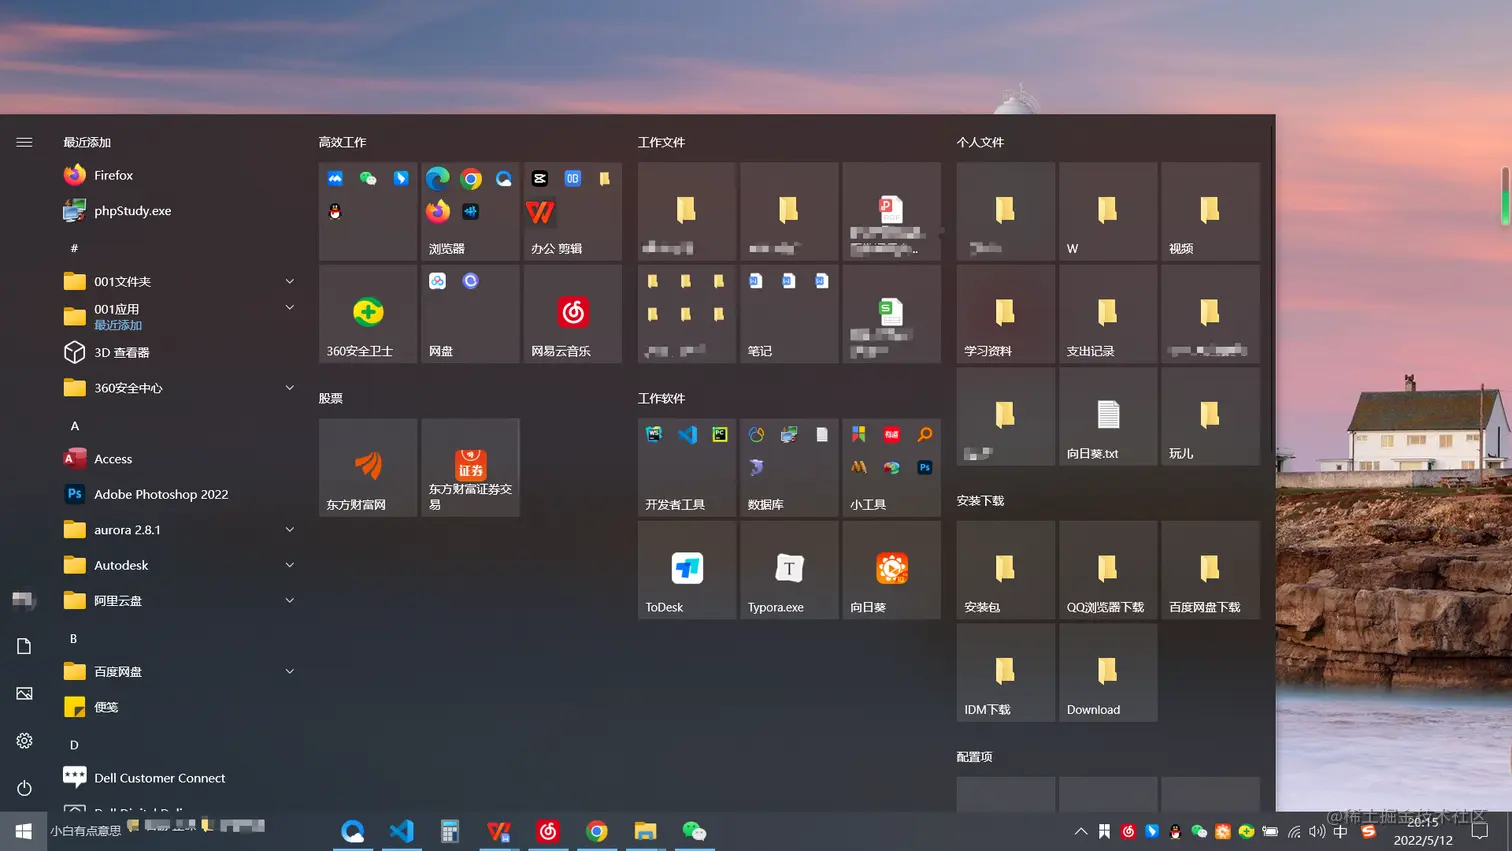Launch phpStudy.exe from the app list

[x=180, y=211]
